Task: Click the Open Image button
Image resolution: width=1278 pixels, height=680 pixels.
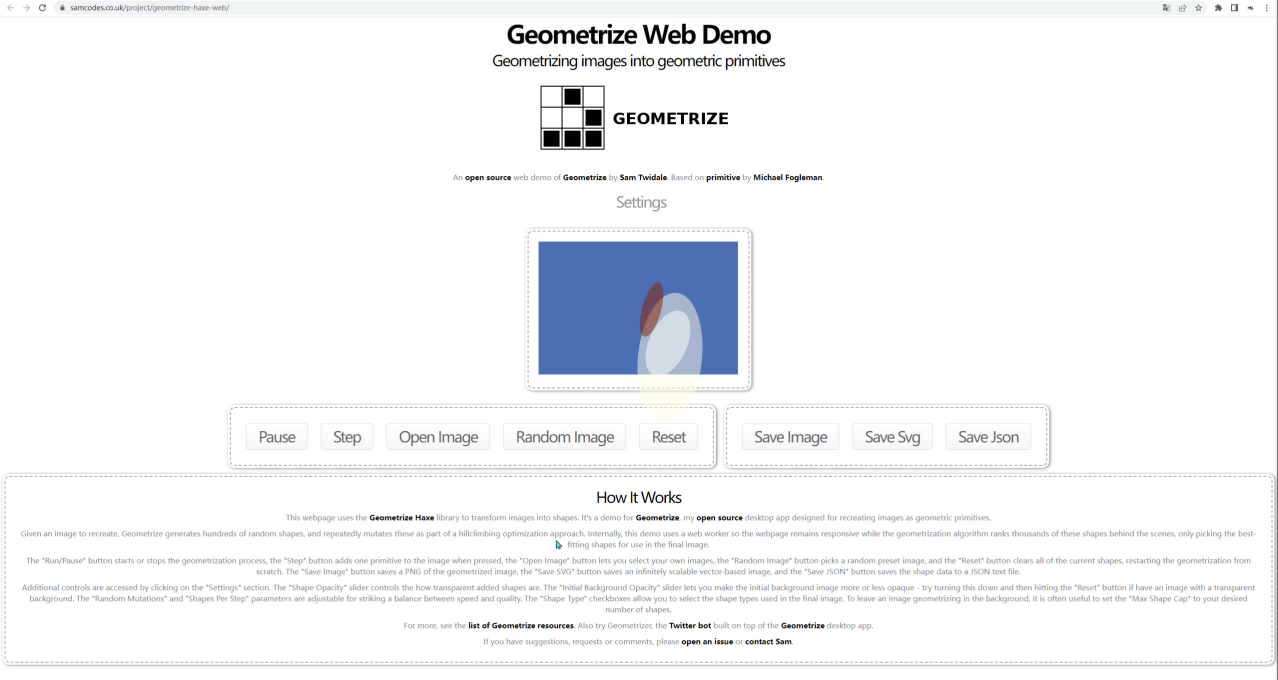Action: pyautogui.click(x=438, y=437)
